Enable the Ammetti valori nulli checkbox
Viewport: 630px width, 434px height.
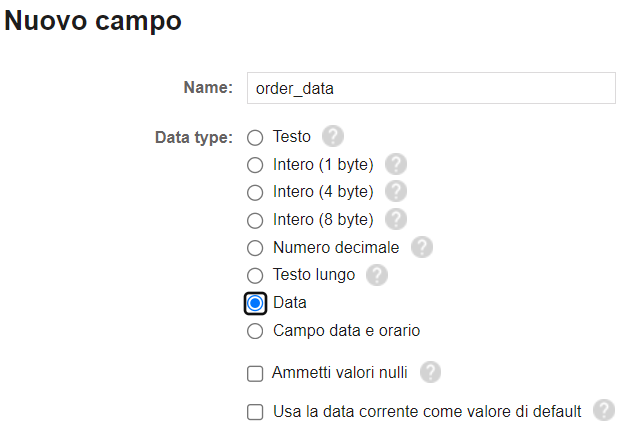(255, 374)
